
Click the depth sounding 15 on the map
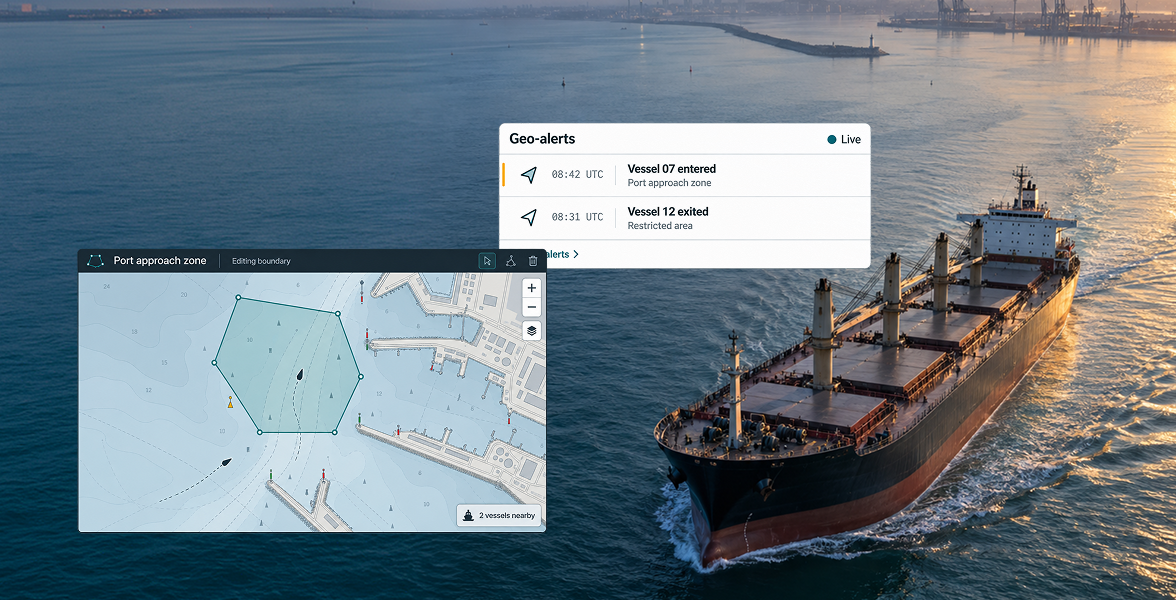(164, 362)
